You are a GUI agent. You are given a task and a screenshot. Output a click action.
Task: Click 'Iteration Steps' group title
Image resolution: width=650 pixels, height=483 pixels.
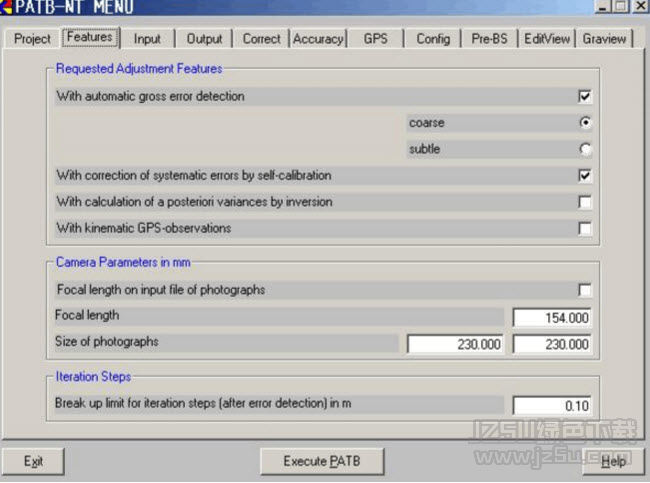(x=93, y=376)
